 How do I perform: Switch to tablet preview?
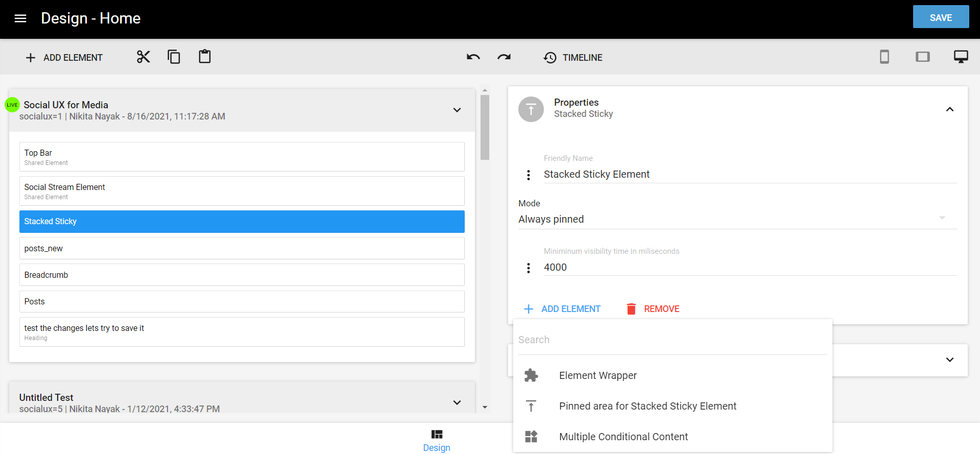(922, 57)
